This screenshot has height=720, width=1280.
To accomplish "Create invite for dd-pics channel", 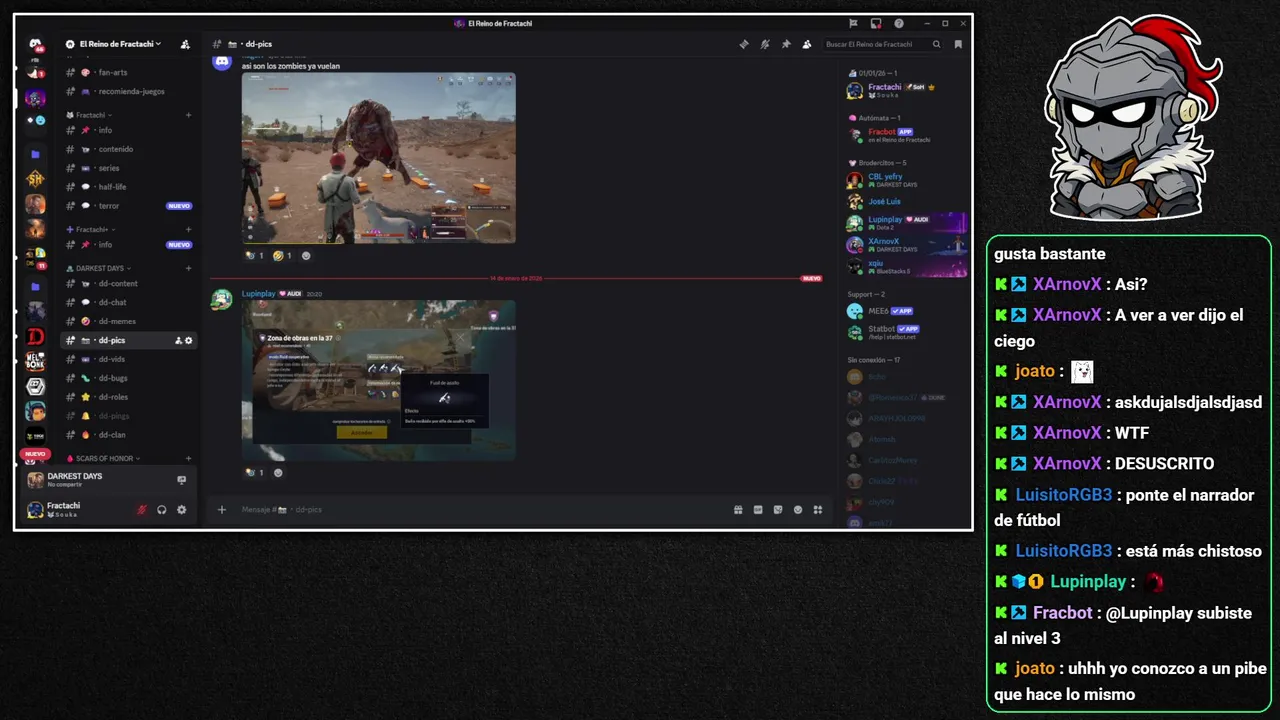I will point(178,341).
